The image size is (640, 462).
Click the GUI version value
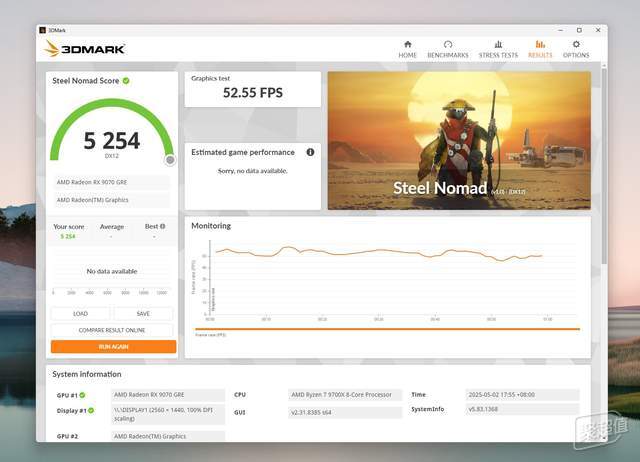345,413
